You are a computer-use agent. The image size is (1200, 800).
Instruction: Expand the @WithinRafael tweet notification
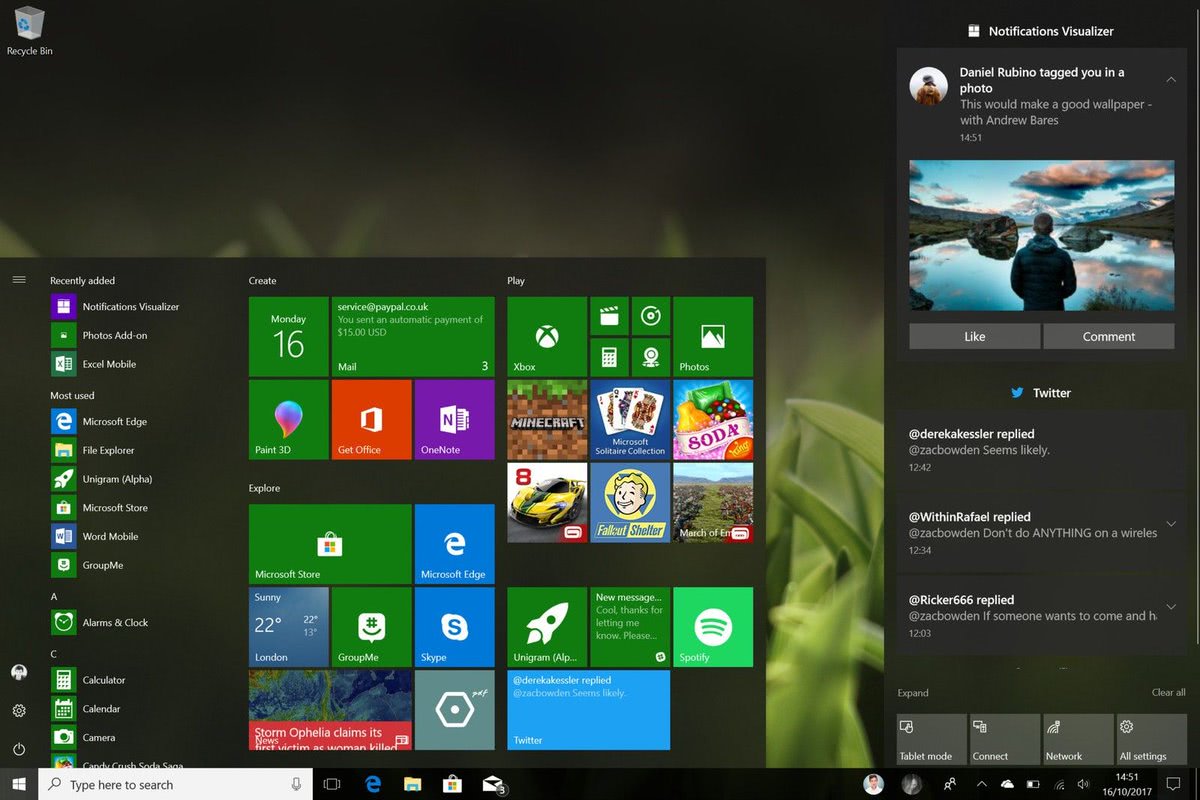[1170, 524]
